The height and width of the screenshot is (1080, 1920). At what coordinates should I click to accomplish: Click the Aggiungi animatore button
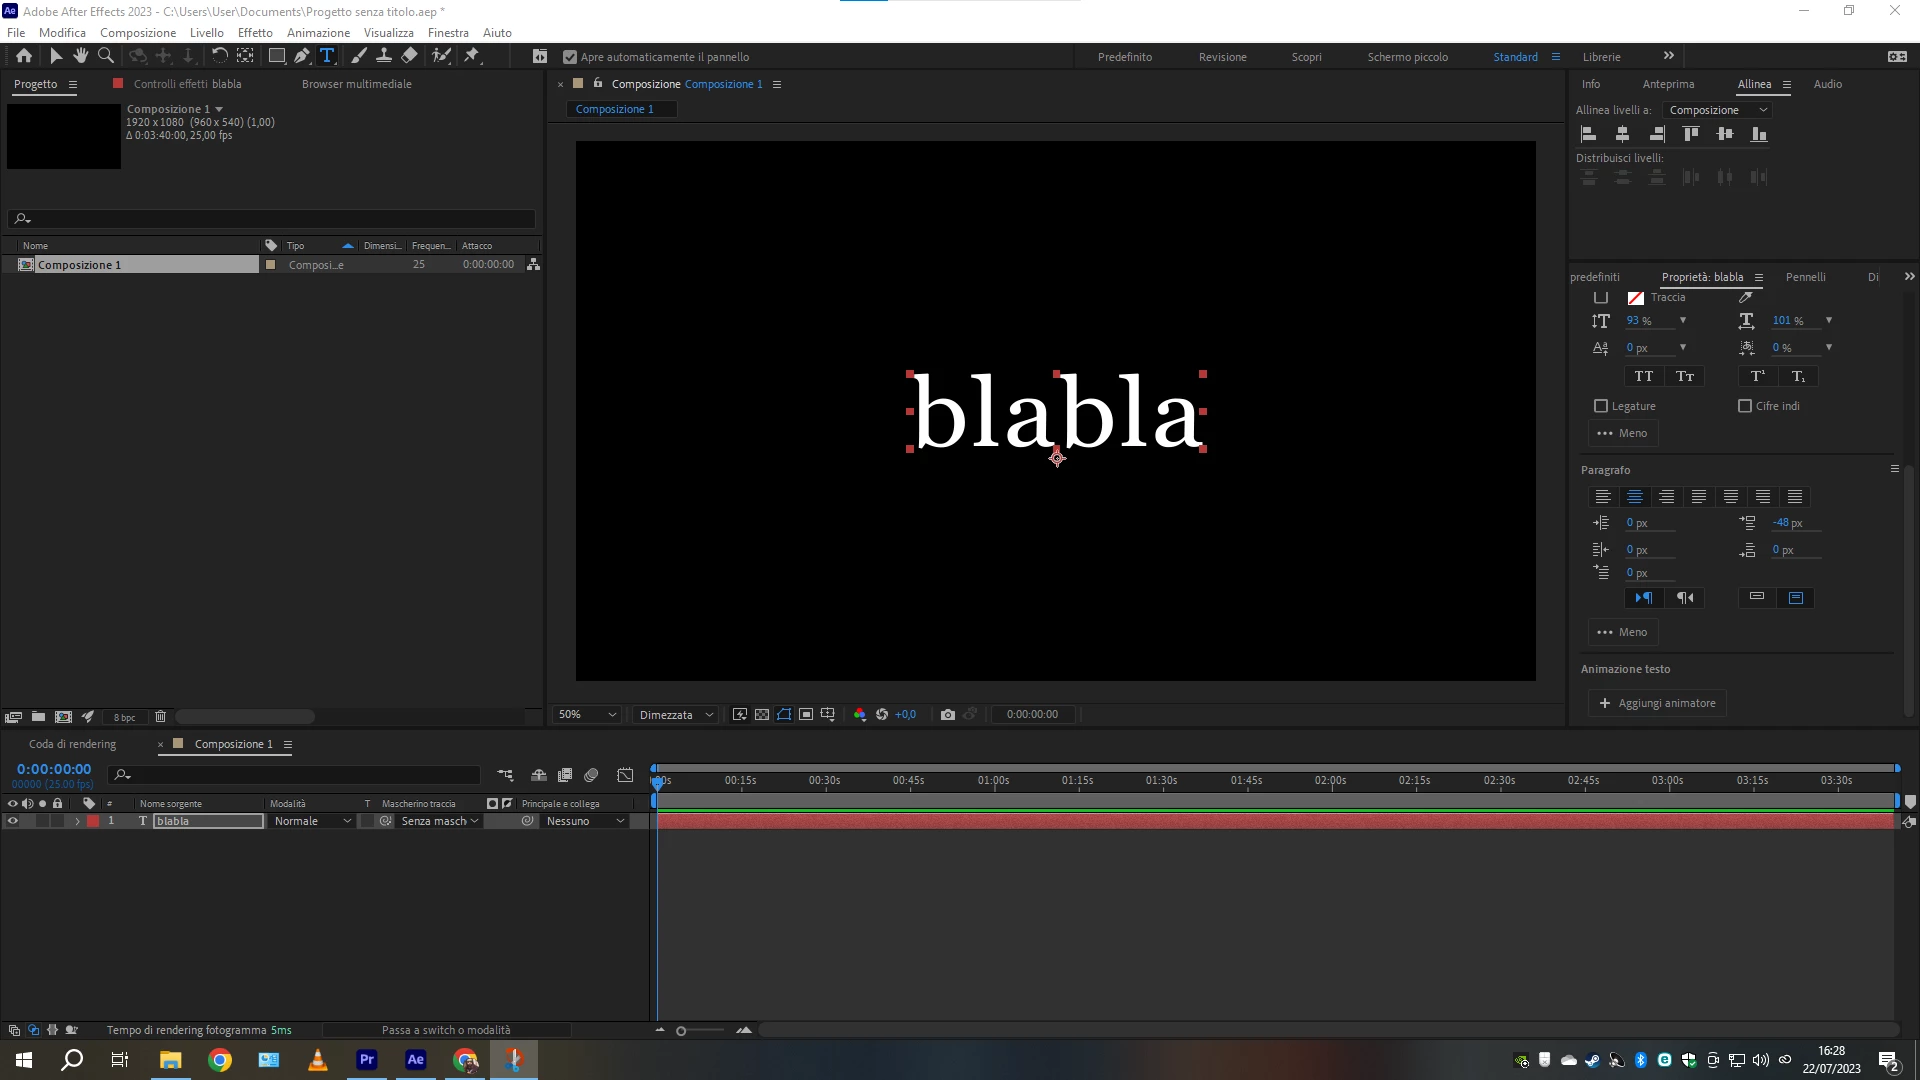1657,703
